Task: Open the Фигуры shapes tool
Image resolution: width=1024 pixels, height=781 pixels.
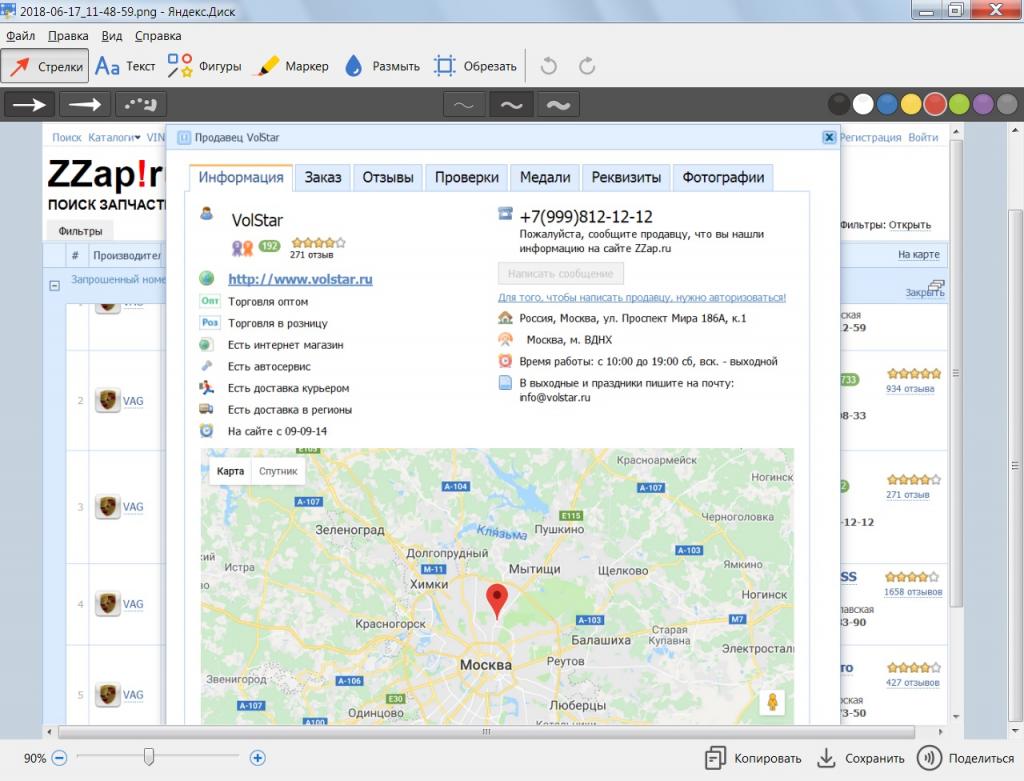Action: coord(204,66)
